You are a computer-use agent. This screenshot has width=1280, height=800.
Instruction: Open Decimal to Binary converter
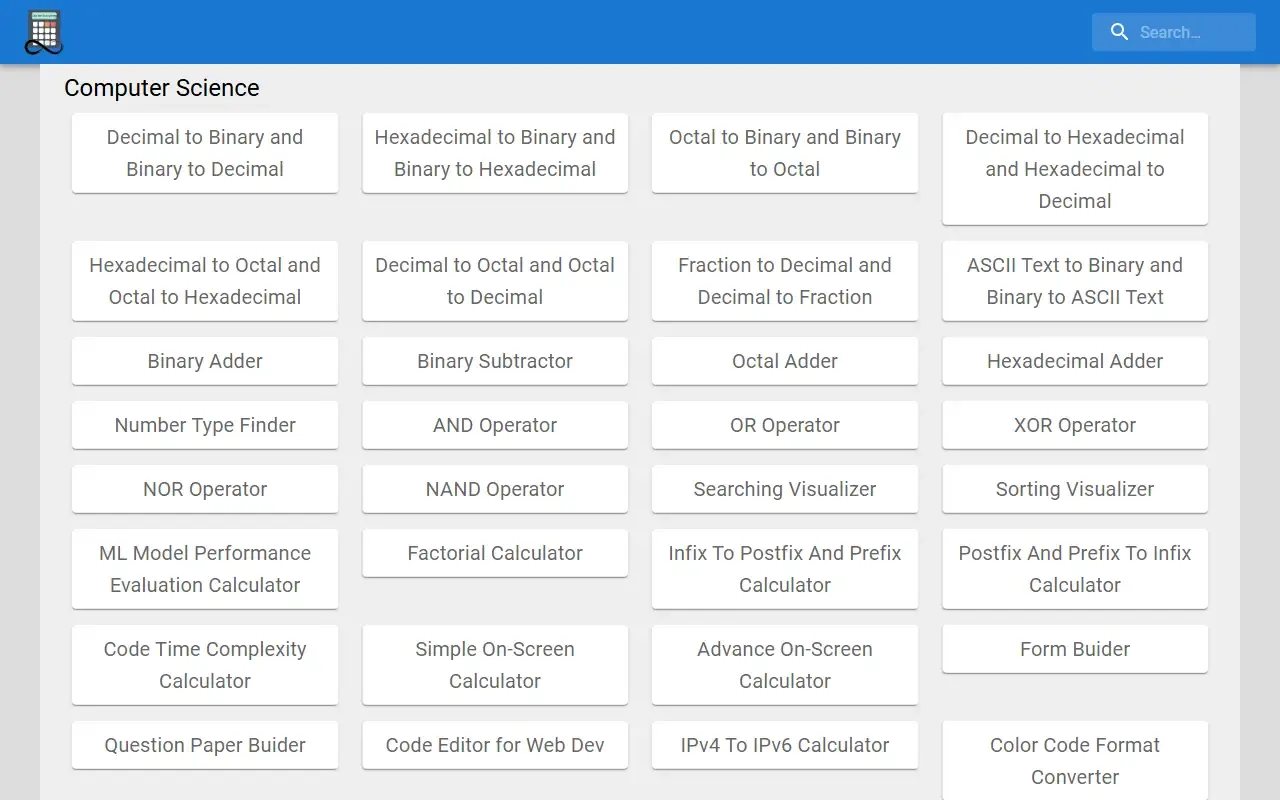coord(205,153)
